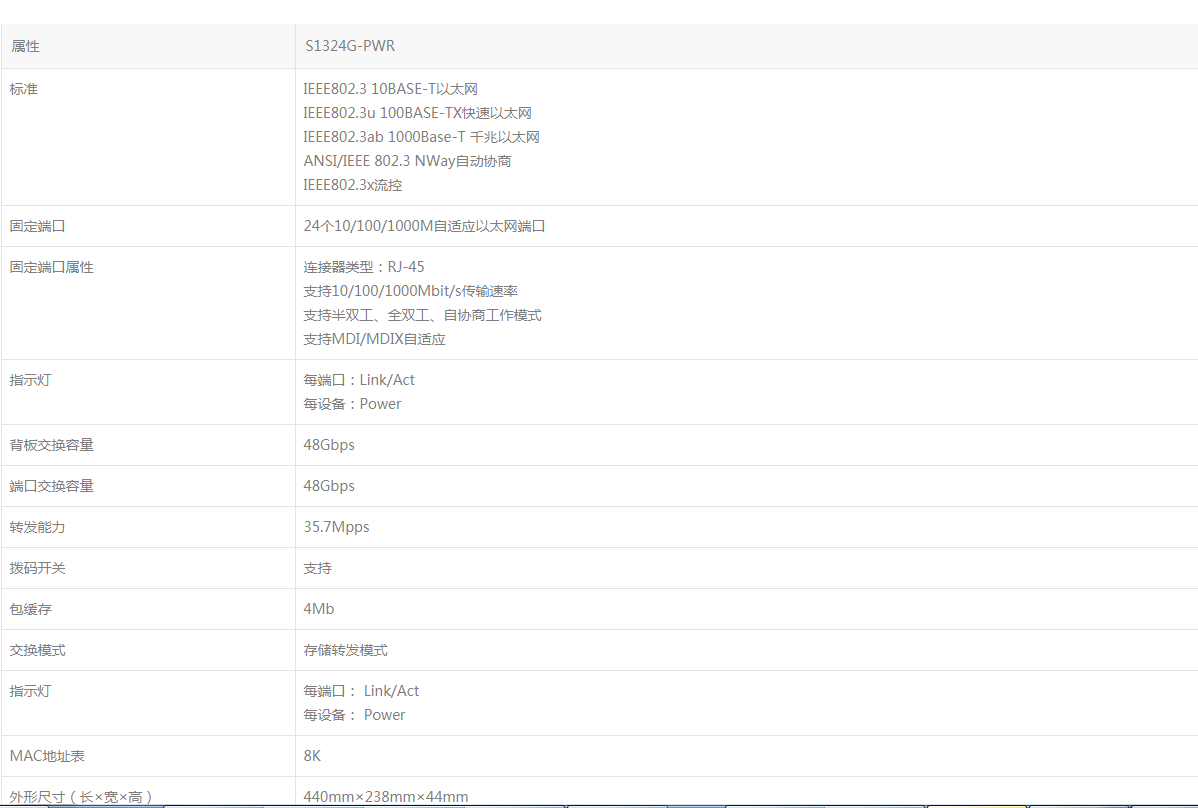Click the 拨码开关 row label
1198x808 pixels.
(x=37, y=569)
